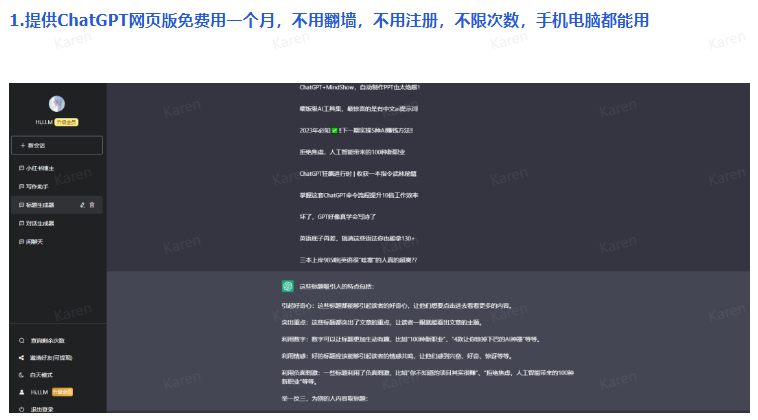This screenshot has width=758, height=420.
Task: Toggle 白天模式 day mode
Action: 36,375
